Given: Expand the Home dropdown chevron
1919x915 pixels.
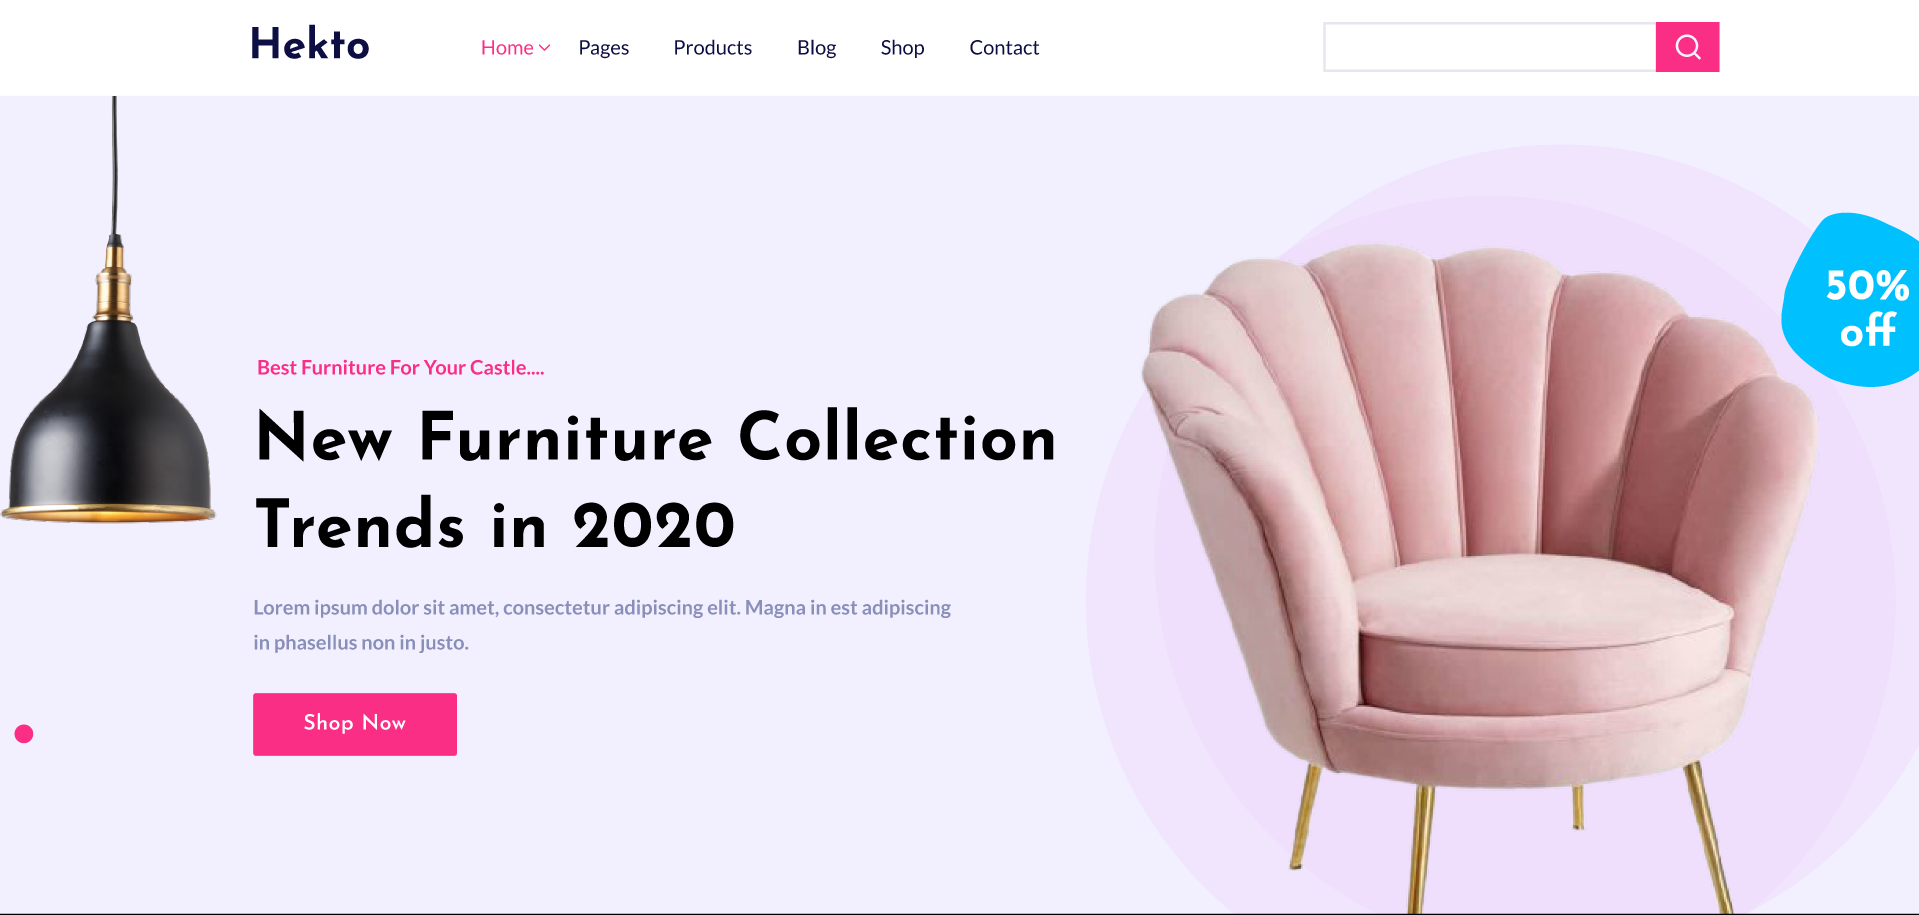Looking at the screenshot, I should tap(545, 48).
